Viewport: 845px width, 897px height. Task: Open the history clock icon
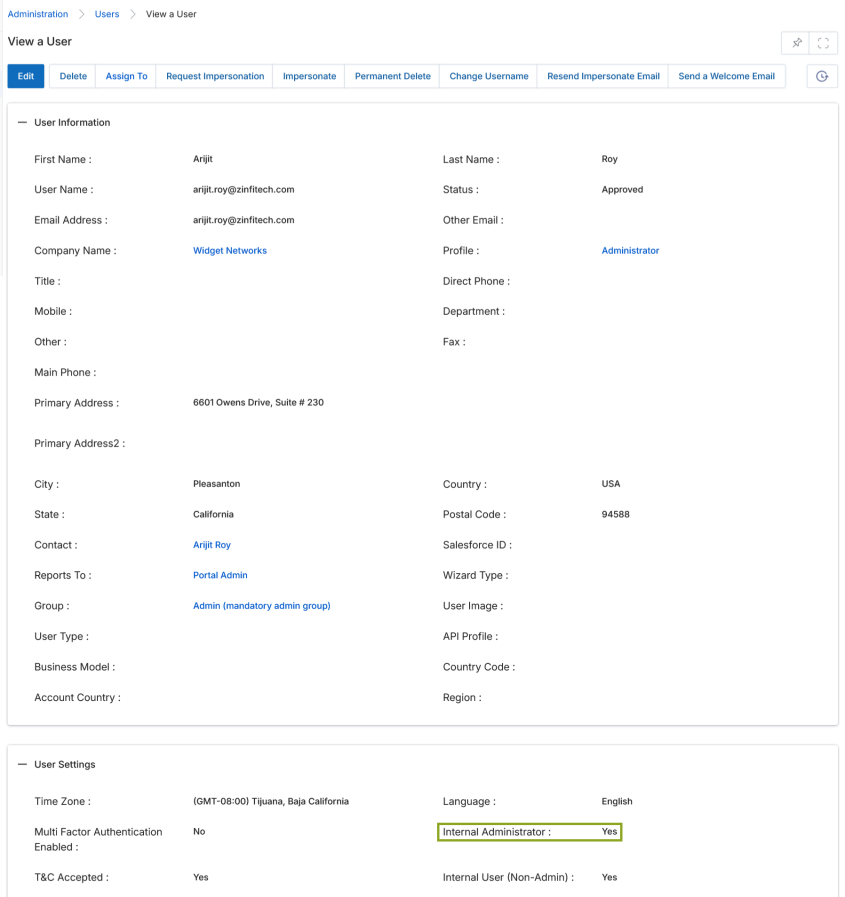pos(822,76)
